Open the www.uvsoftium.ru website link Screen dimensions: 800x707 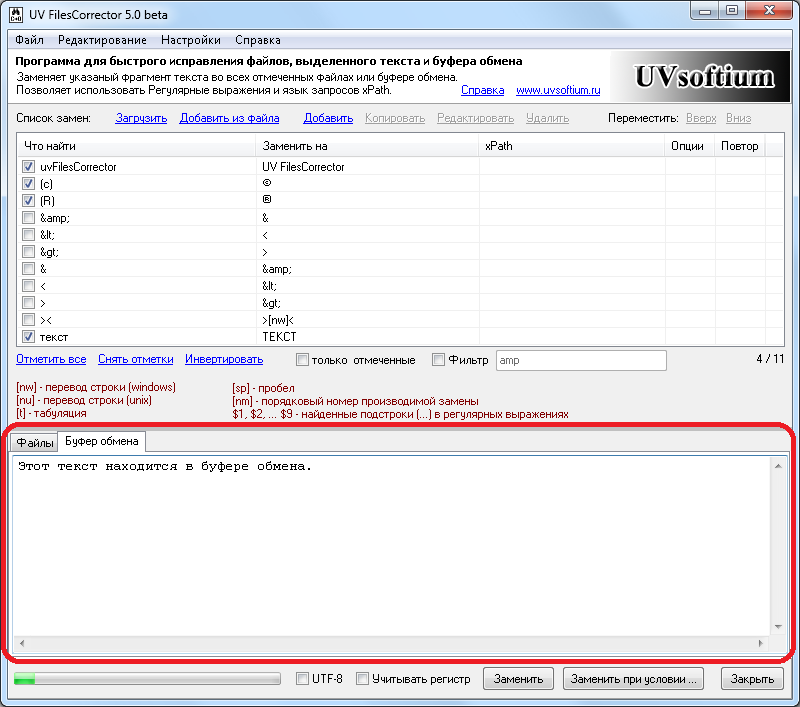pyautogui.click(x=558, y=90)
